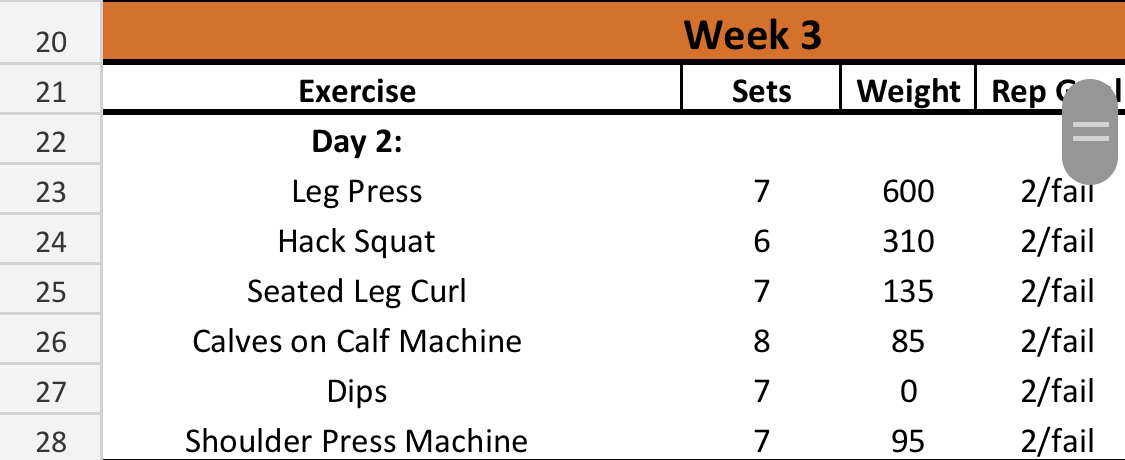Select row 23 header
This screenshot has width=1125, height=460.
tap(50, 191)
